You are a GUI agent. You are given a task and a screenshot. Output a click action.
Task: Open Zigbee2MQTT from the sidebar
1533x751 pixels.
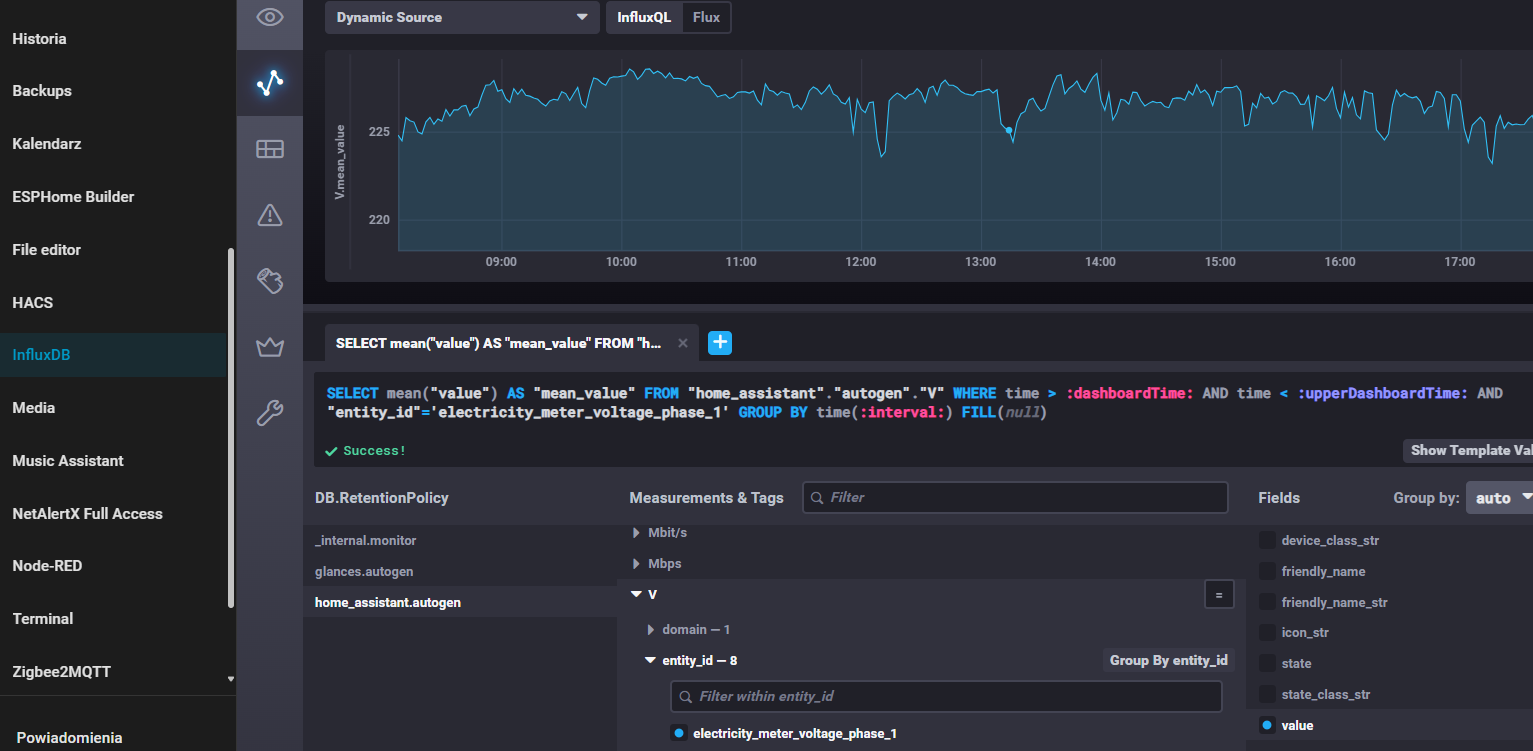pos(61,672)
